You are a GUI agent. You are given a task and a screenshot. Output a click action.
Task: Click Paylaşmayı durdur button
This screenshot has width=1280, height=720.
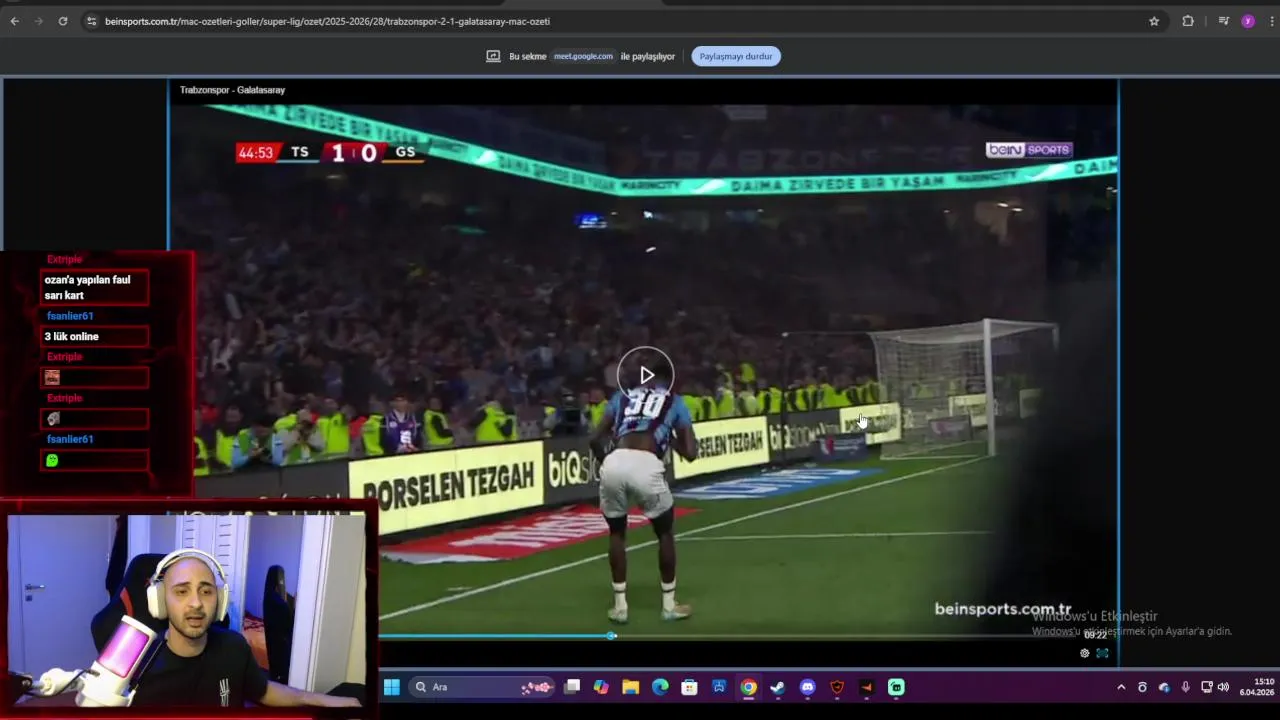[736, 56]
